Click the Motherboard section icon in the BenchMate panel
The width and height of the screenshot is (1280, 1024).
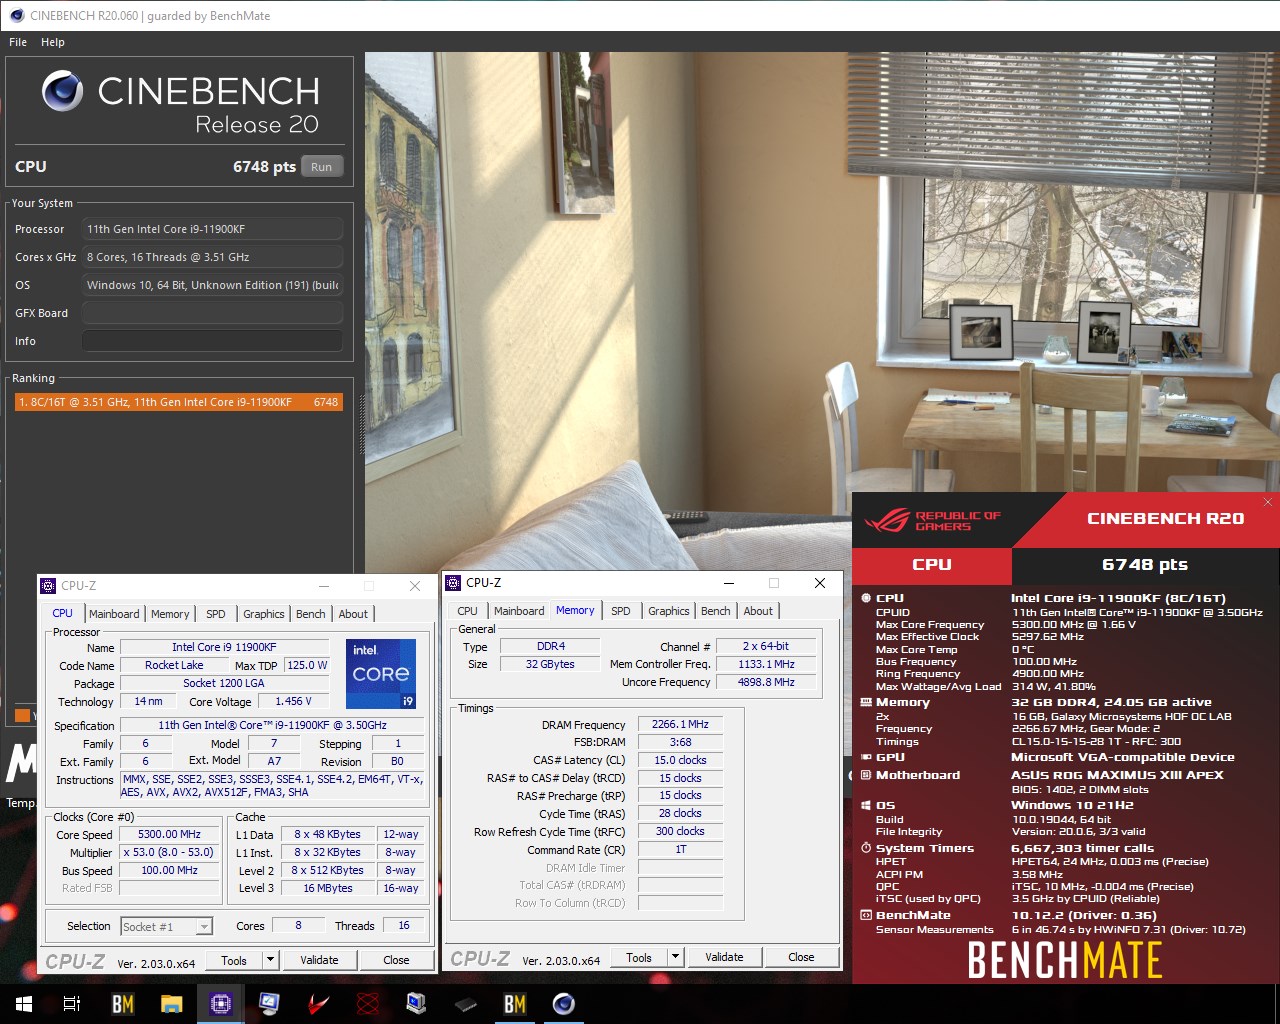866,775
